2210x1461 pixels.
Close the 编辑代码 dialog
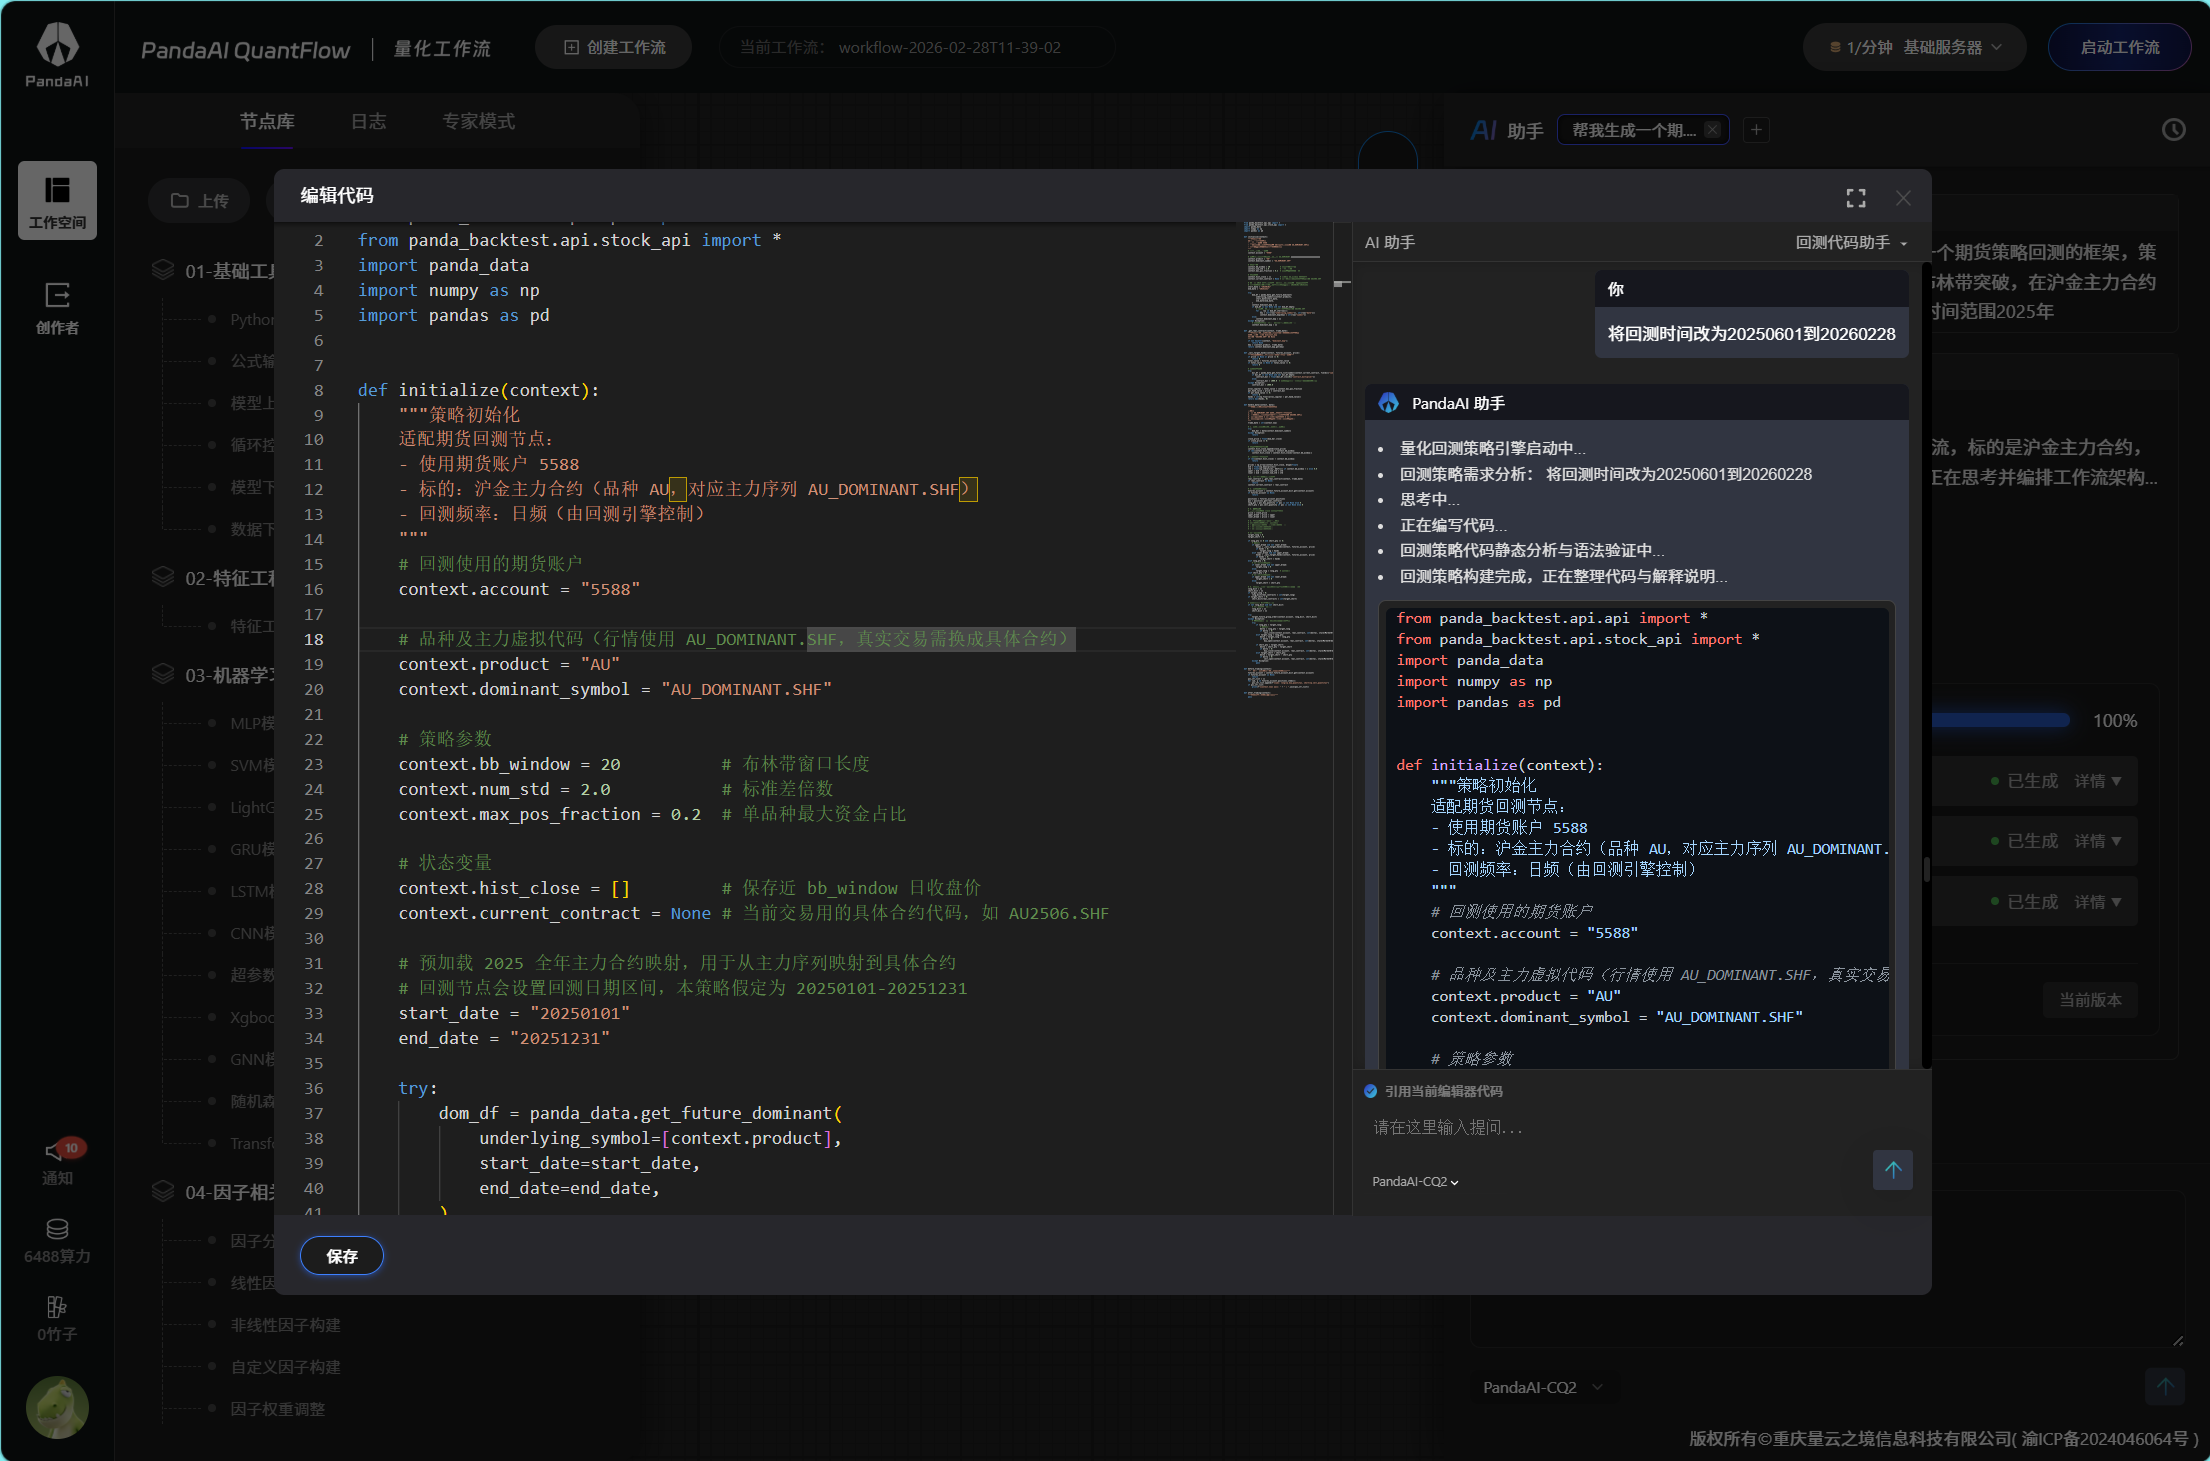pos(1903,198)
